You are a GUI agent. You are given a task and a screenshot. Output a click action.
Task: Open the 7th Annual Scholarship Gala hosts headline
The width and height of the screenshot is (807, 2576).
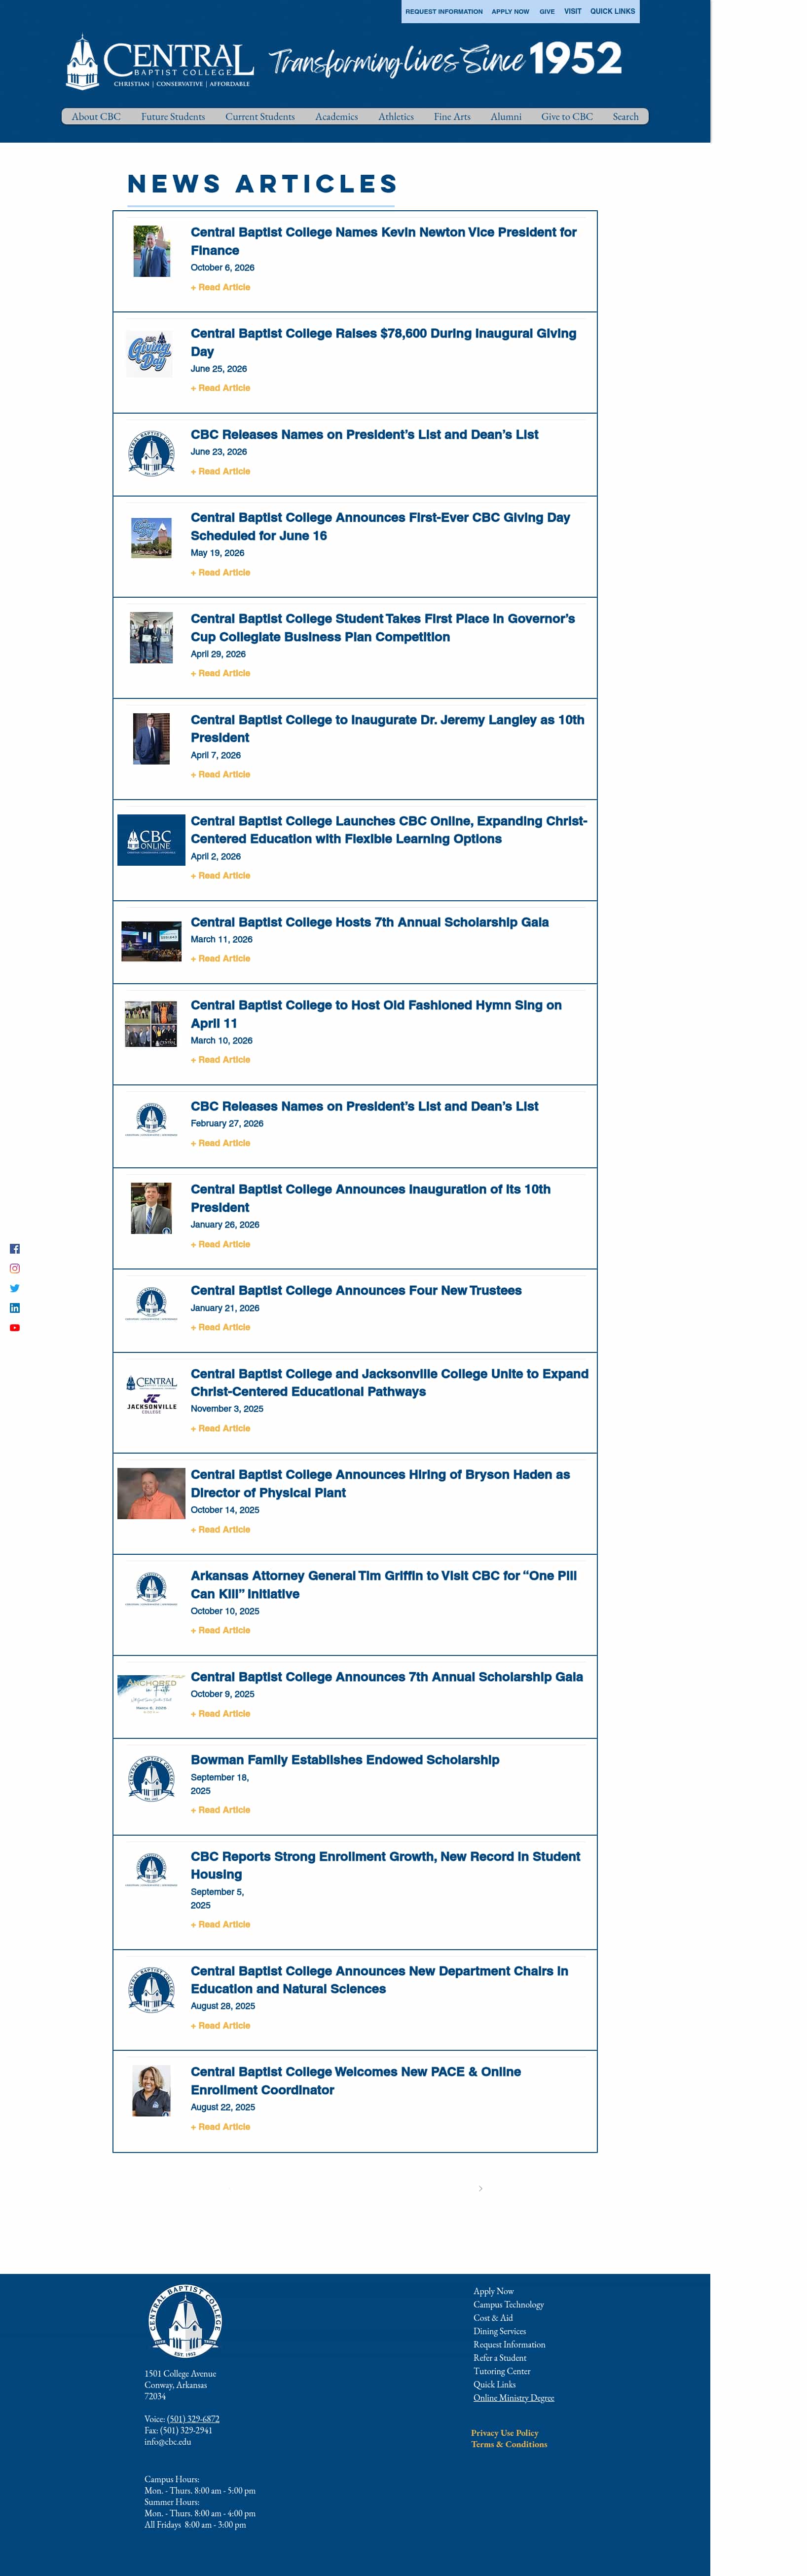pyautogui.click(x=370, y=922)
